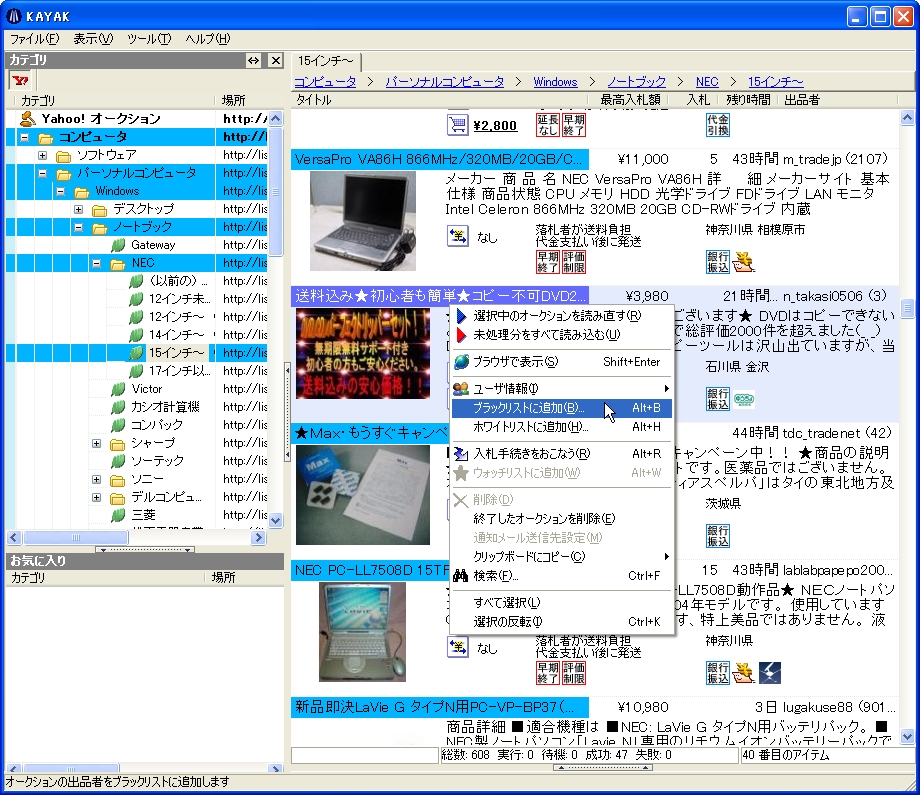
Task: Open the クリップボードにコピー(C) submenu
Action: pyautogui.click(x=562, y=556)
